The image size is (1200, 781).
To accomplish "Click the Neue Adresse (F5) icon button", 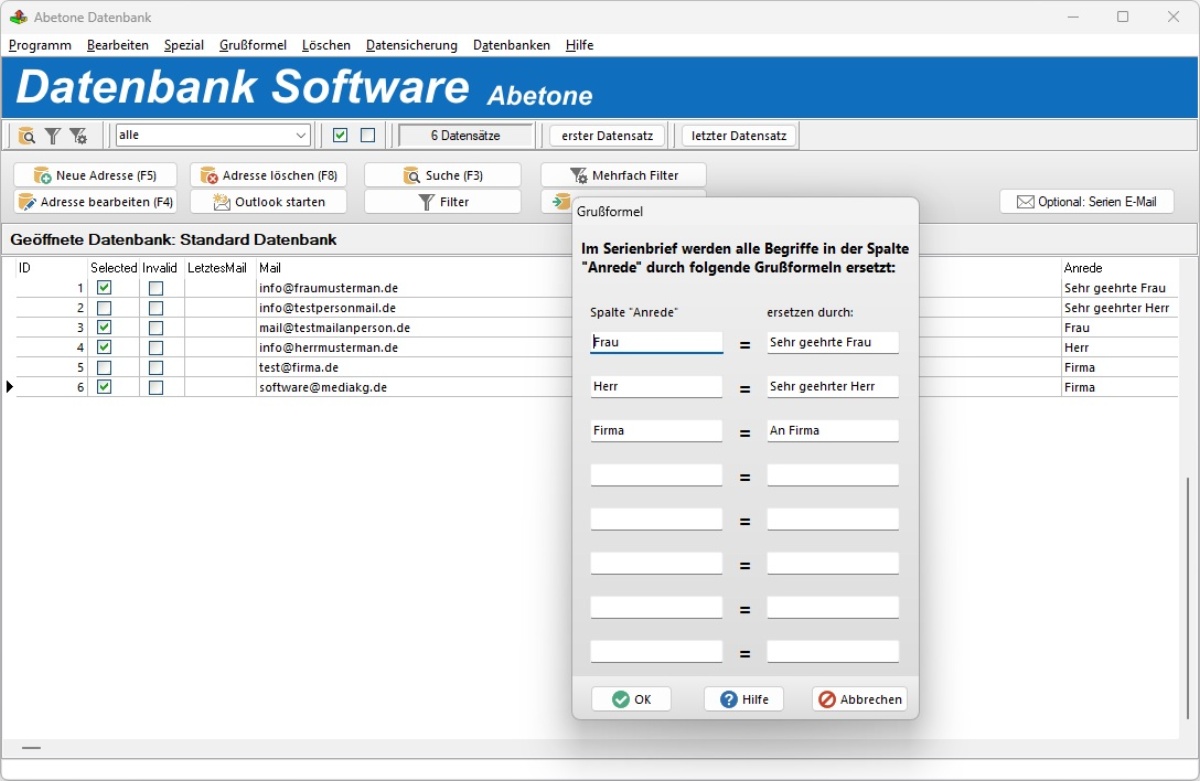I will (x=94, y=174).
